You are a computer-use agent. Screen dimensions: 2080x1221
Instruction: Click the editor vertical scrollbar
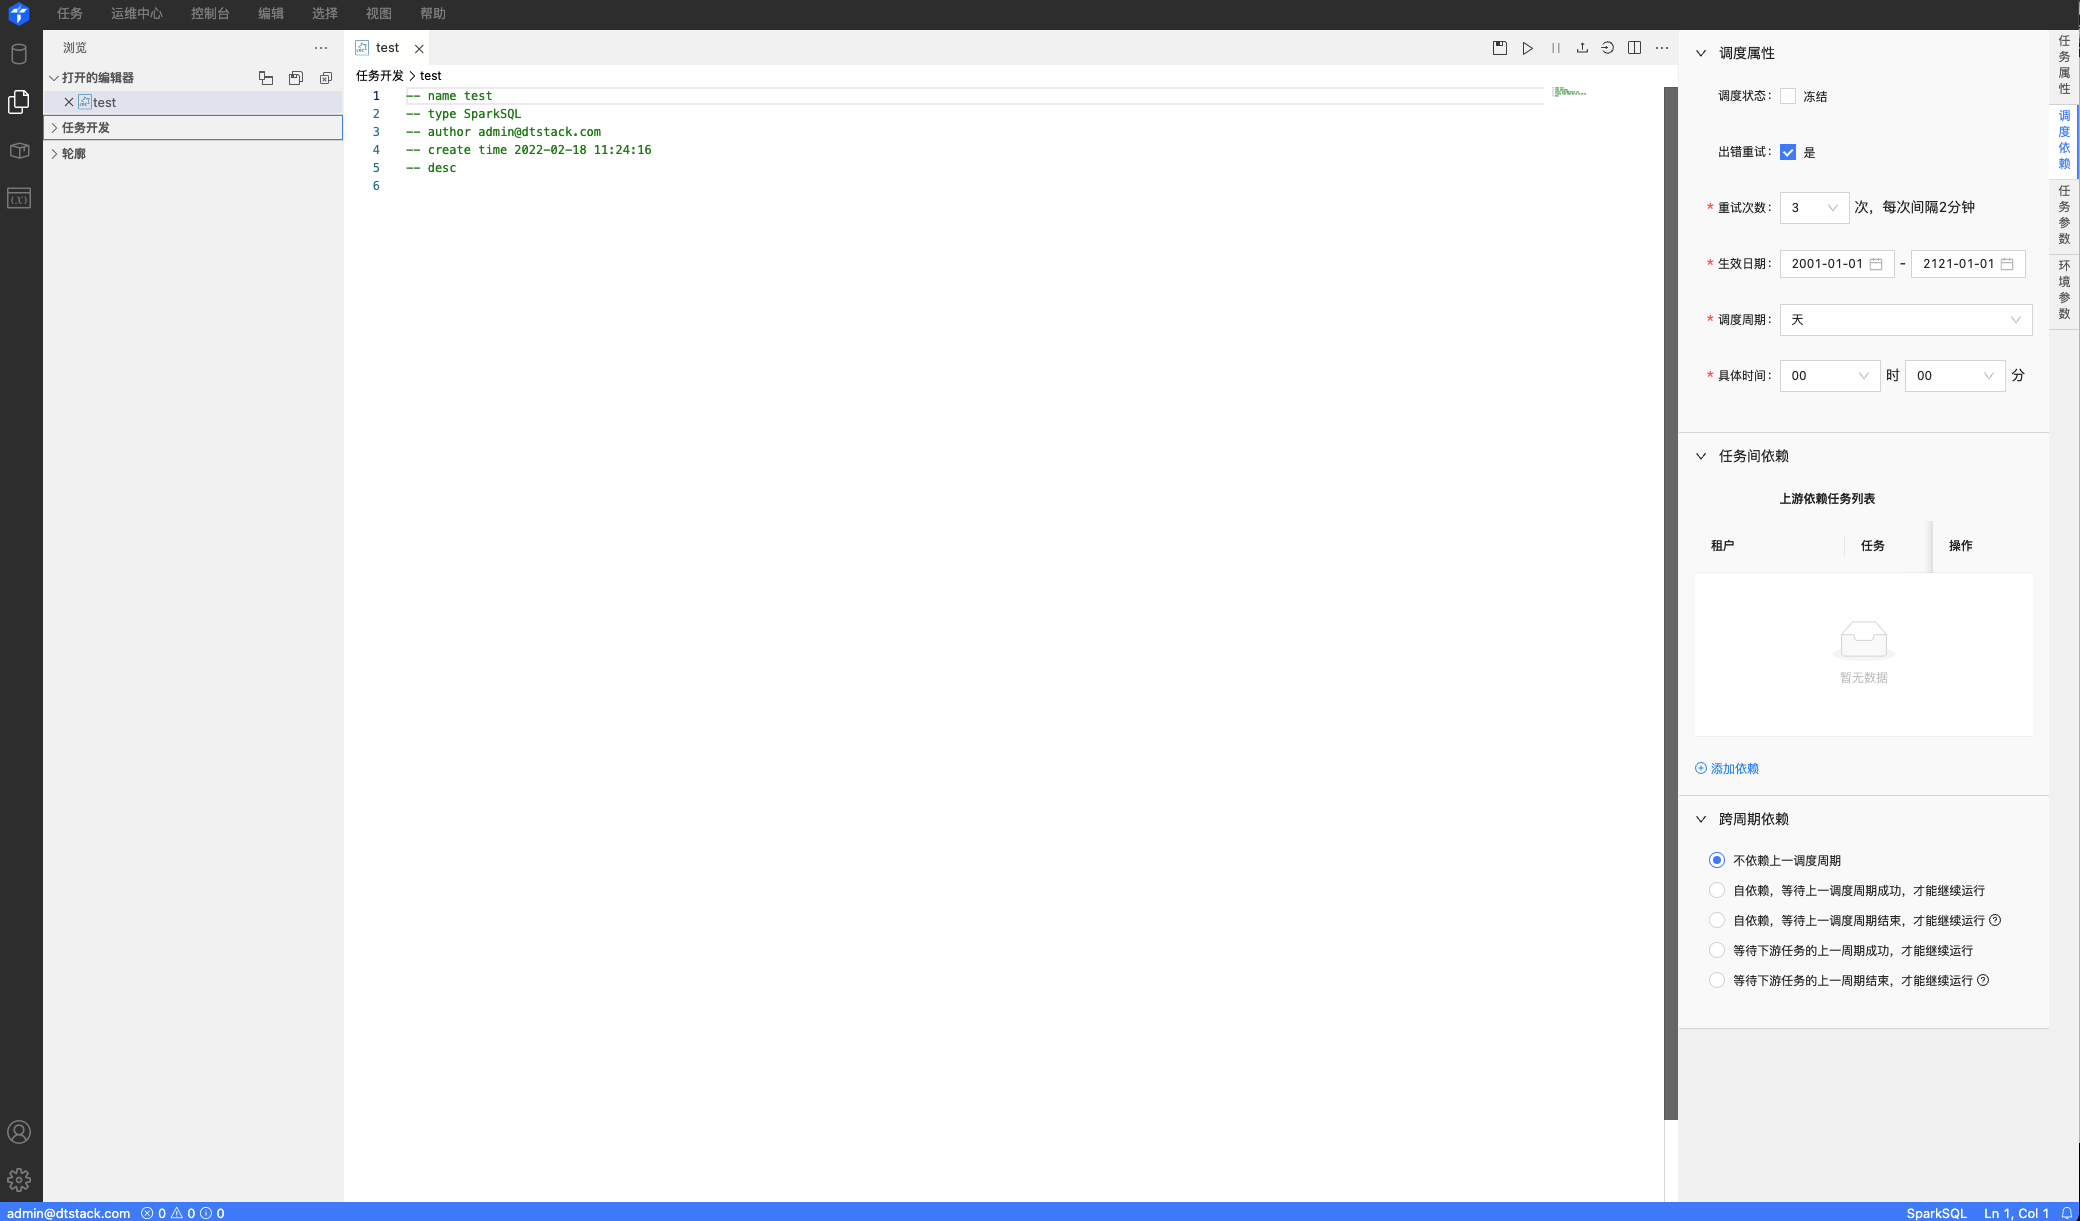1670,603
